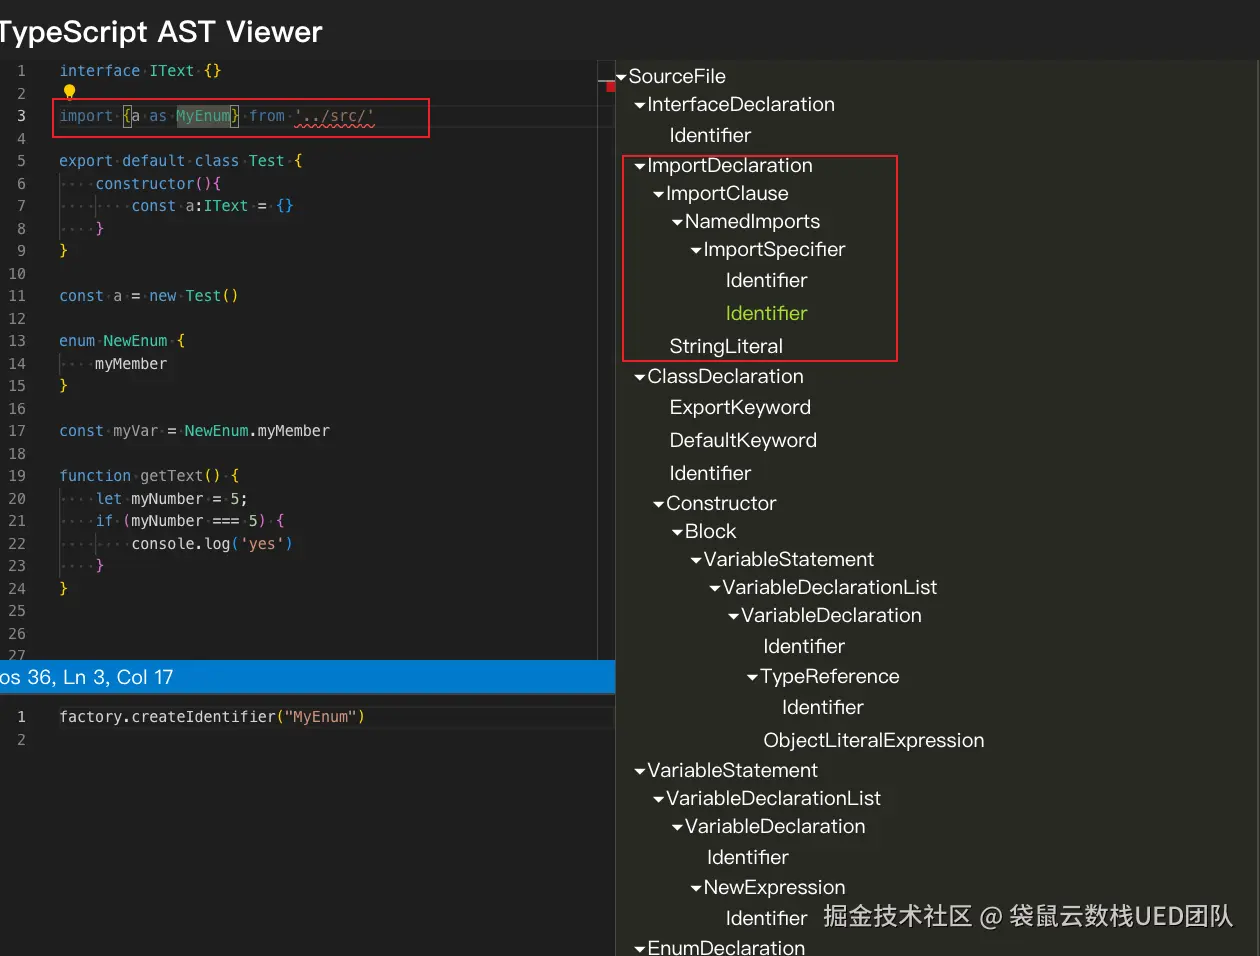Screen dimensions: 1260x956
Task: Collapse the Constructor node arrow
Action: pyautogui.click(x=659, y=504)
